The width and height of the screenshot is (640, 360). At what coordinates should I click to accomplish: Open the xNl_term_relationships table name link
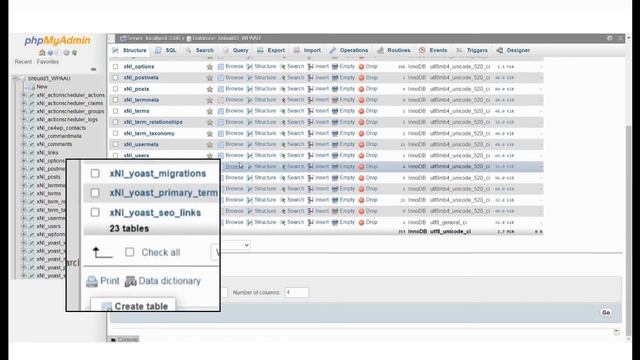153,122
